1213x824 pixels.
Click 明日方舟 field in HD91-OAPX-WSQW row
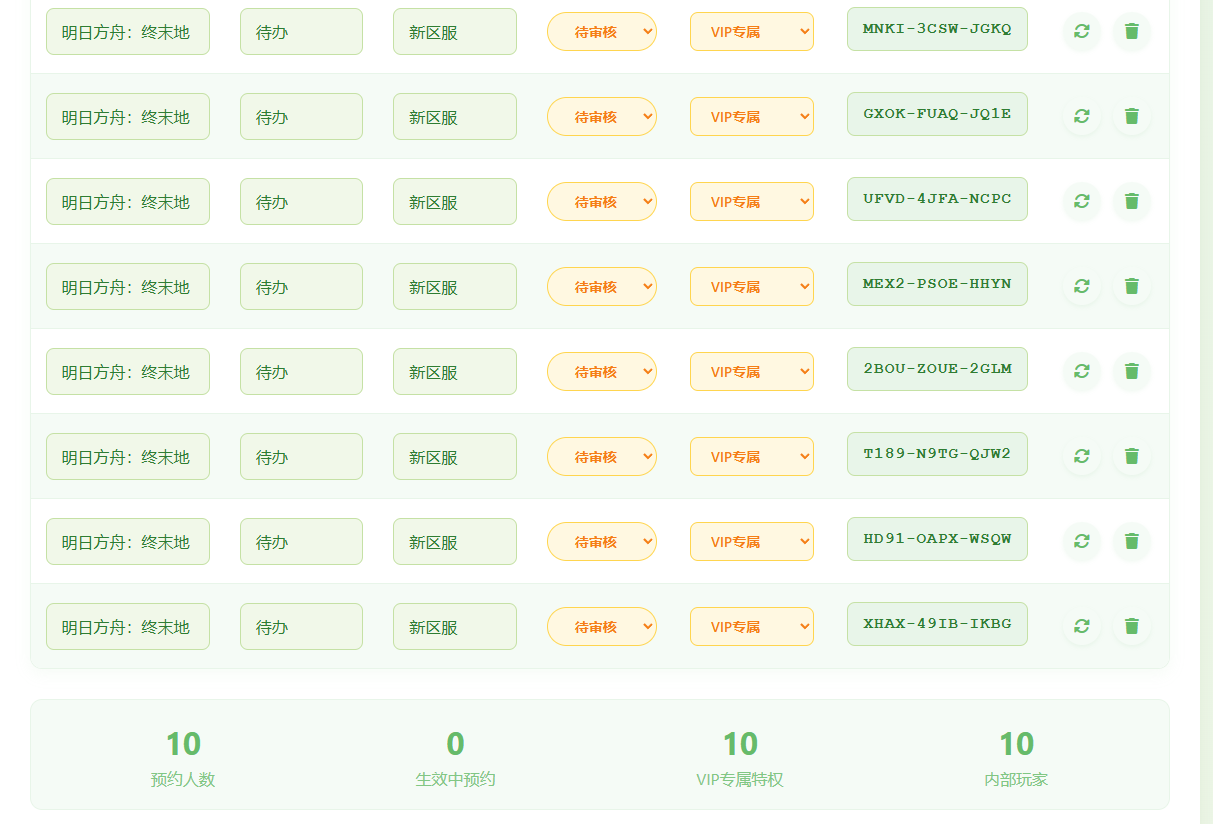[128, 542]
